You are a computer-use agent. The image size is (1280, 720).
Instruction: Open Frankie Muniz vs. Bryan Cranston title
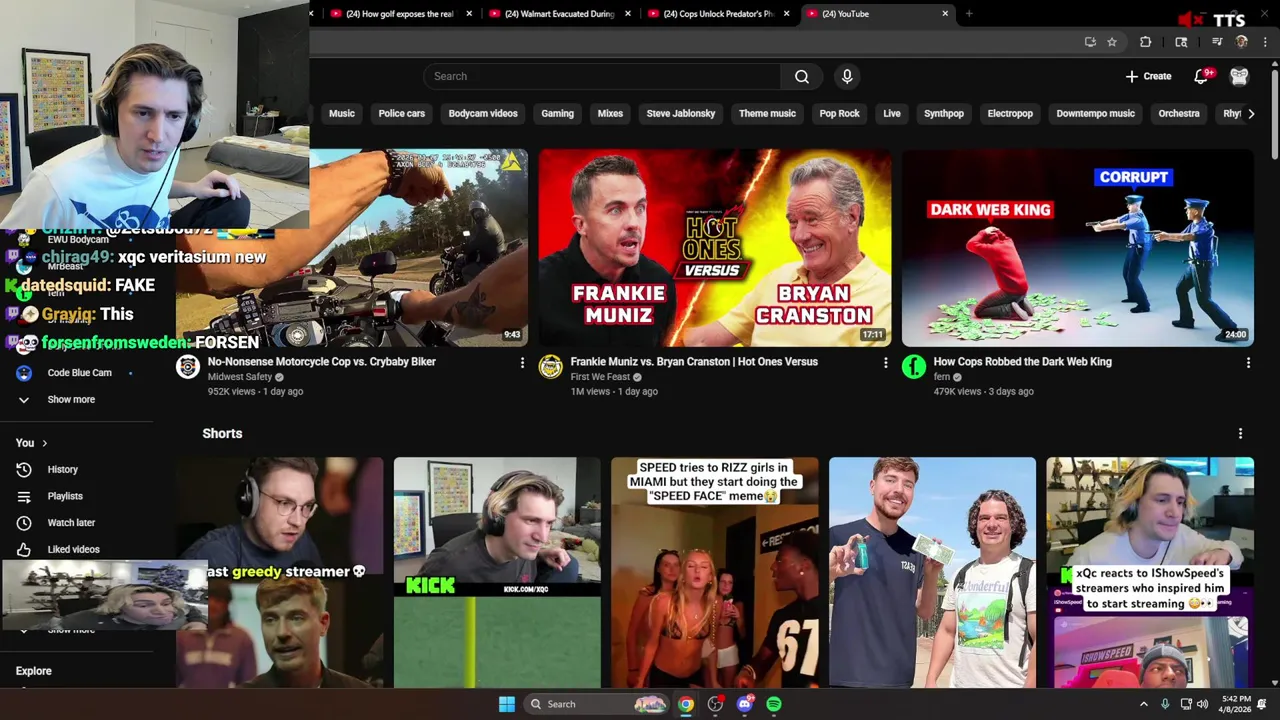pos(694,362)
